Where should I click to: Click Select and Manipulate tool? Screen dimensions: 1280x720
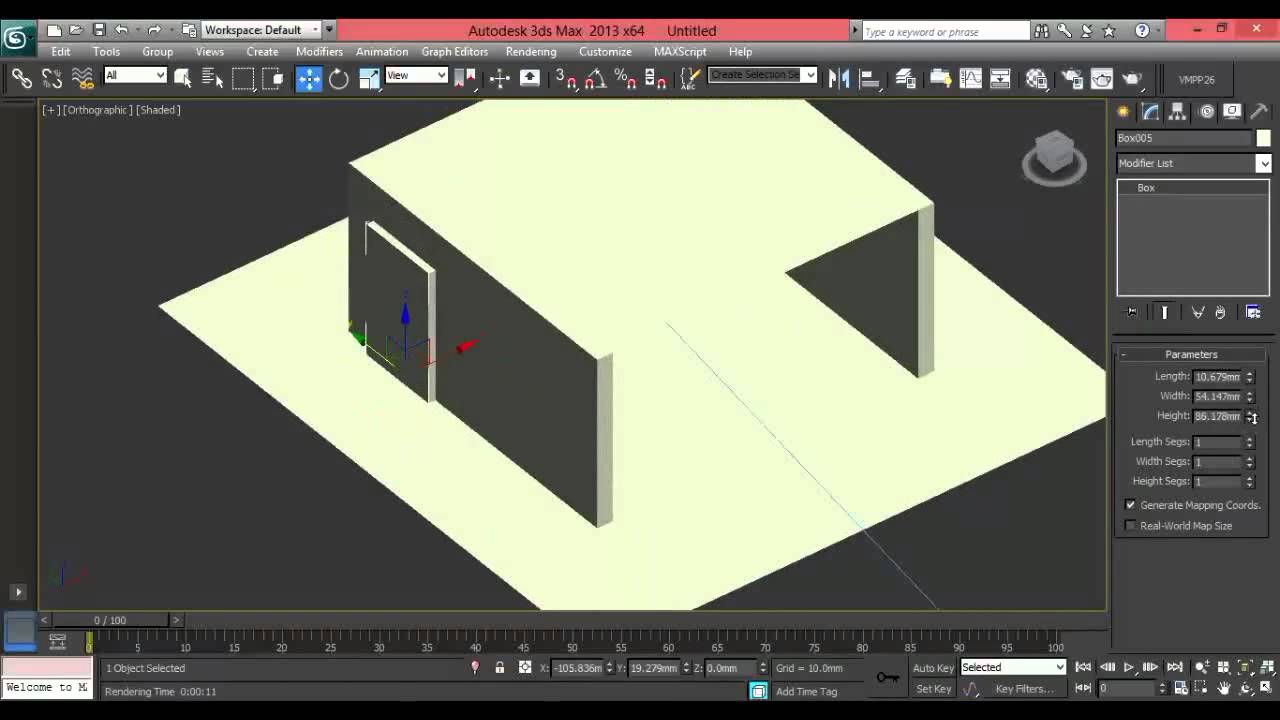coord(499,78)
